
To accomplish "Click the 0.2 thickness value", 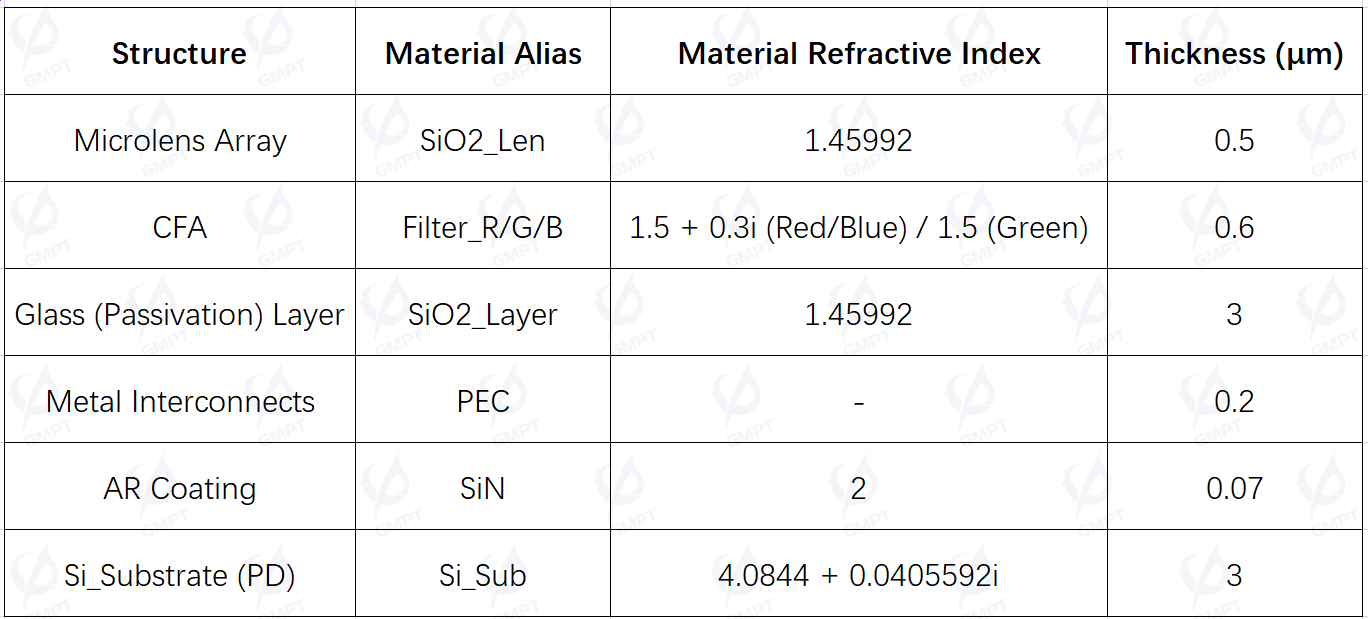I will click(x=1234, y=401).
